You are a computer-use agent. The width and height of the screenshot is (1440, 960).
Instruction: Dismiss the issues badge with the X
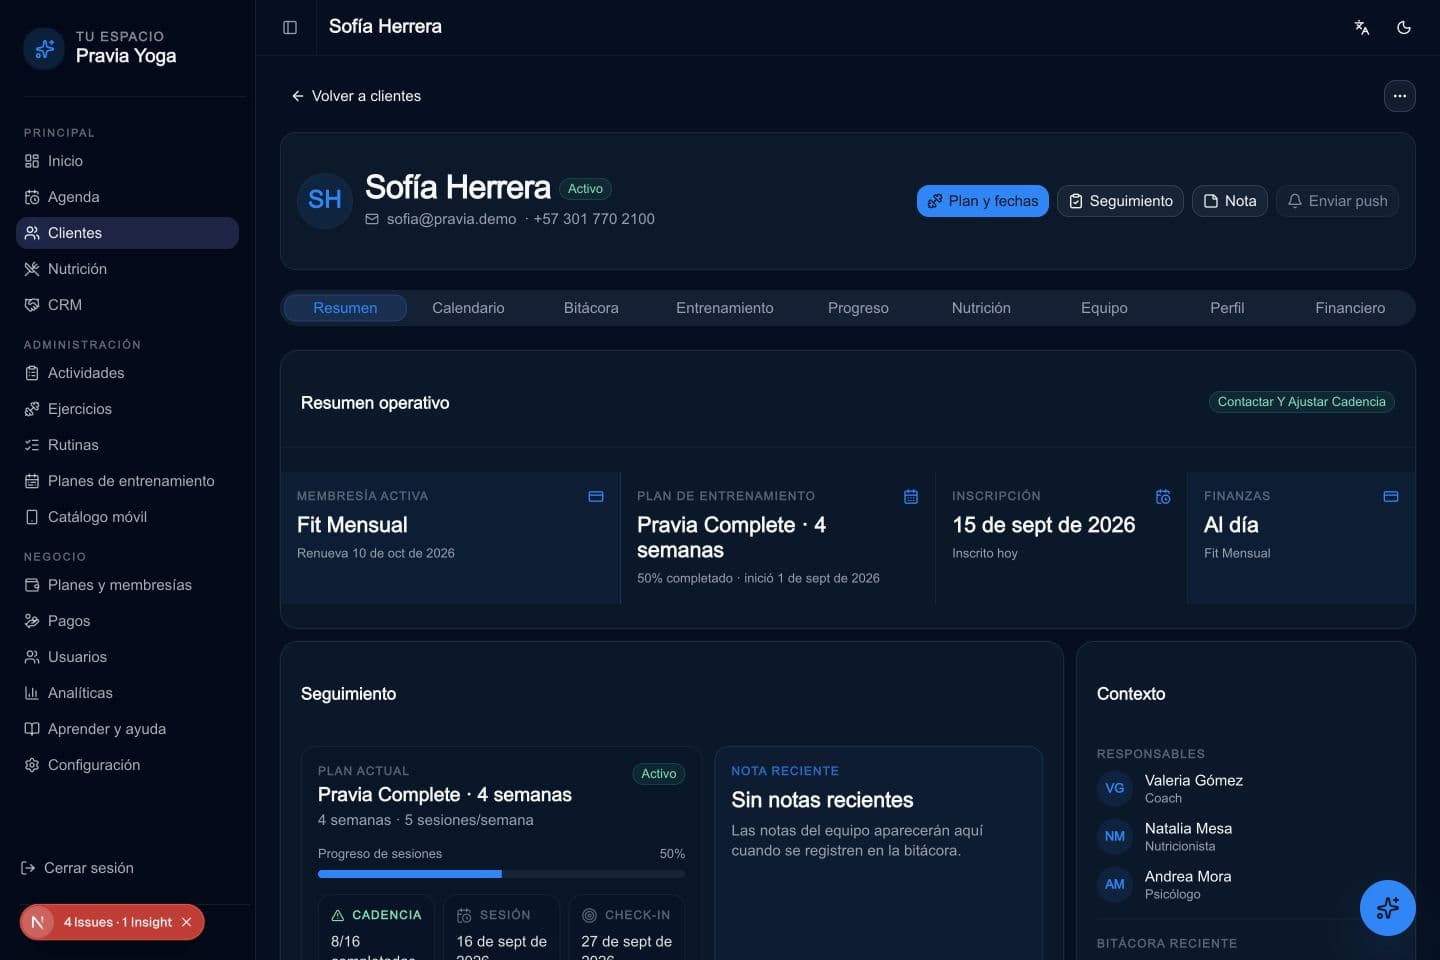(x=186, y=922)
